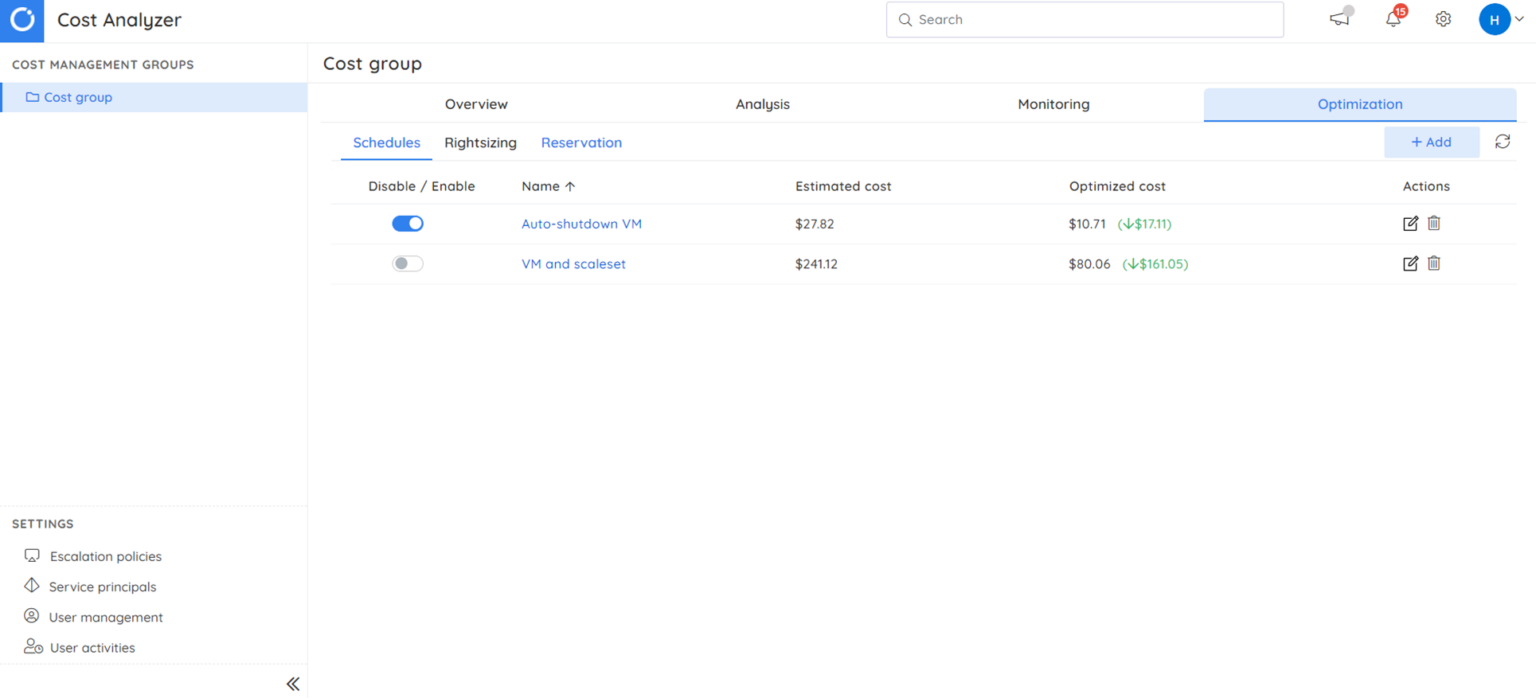
Task: Open the notifications bell
Action: 1393,19
